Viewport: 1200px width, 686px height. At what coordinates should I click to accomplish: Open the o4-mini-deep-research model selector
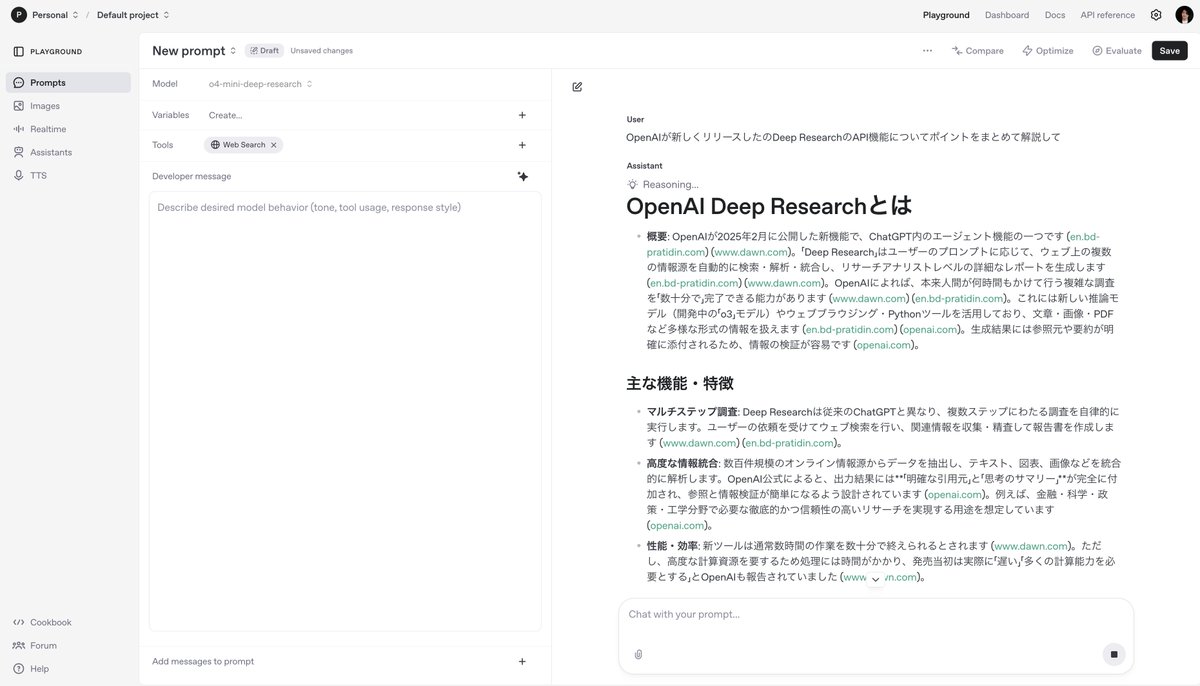[x=260, y=84]
